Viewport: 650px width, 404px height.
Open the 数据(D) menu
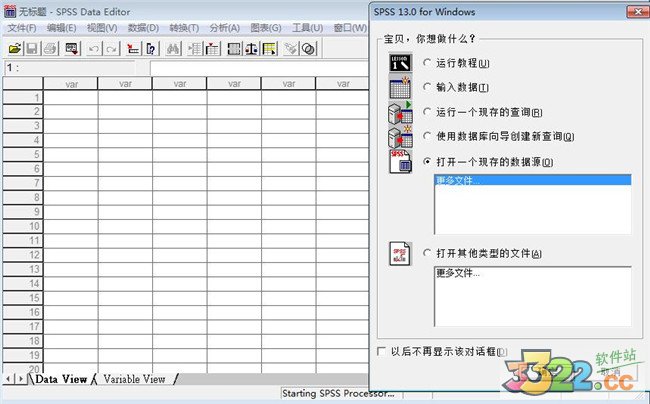(143, 28)
